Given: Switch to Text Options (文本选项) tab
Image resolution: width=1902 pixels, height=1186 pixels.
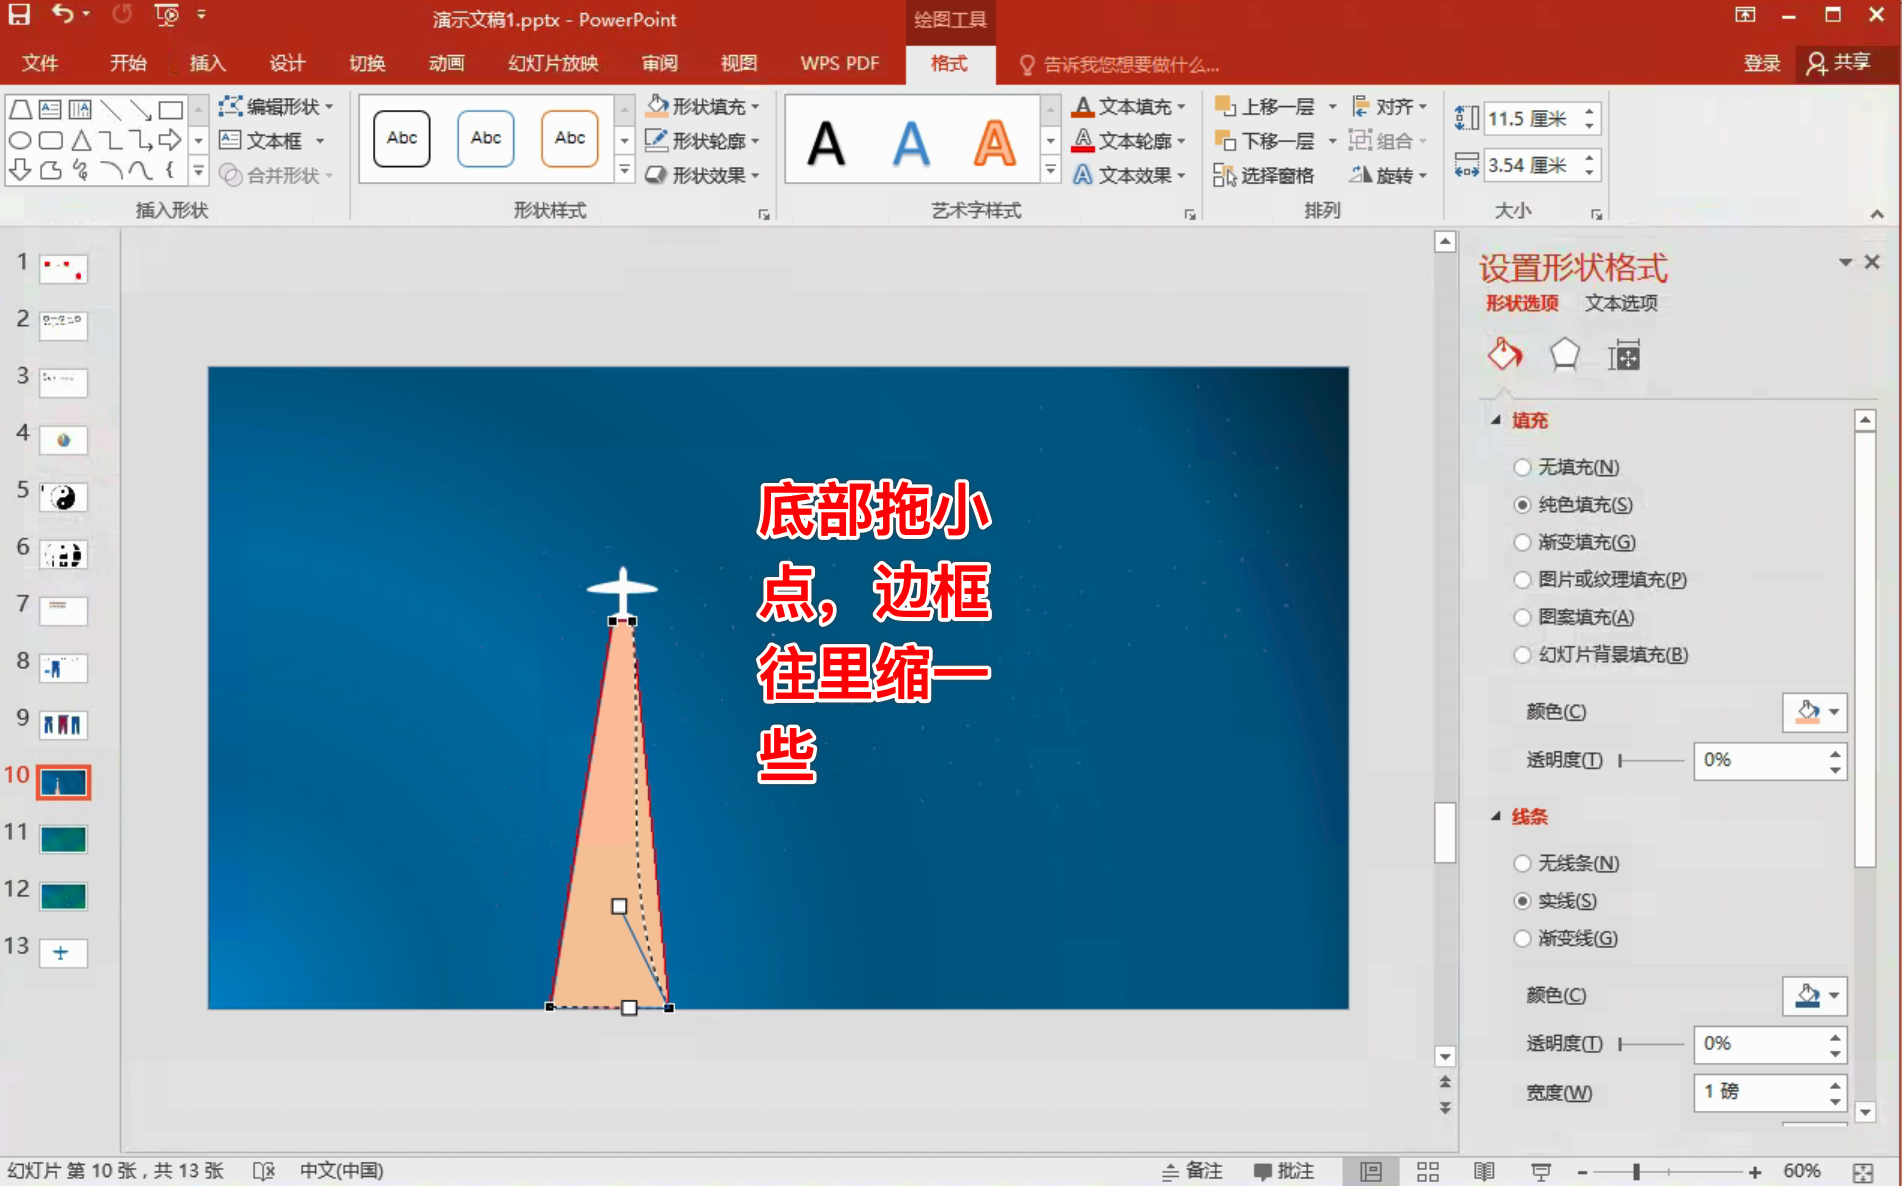Looking at the screenshot, I should [x=1621, y=303].
